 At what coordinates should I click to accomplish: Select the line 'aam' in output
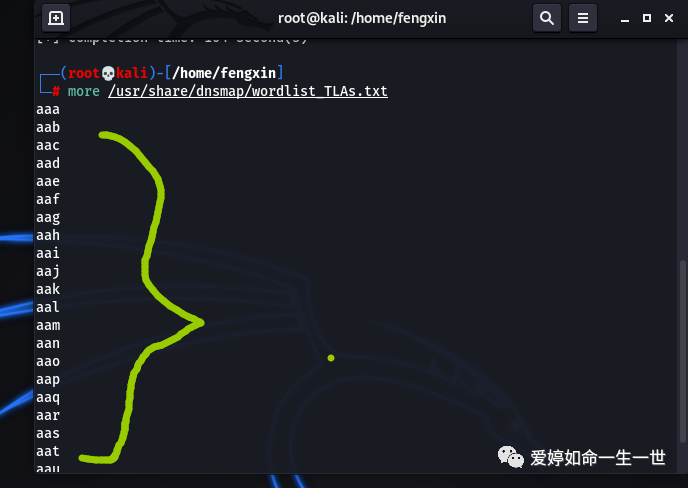(x=48, y=325)
